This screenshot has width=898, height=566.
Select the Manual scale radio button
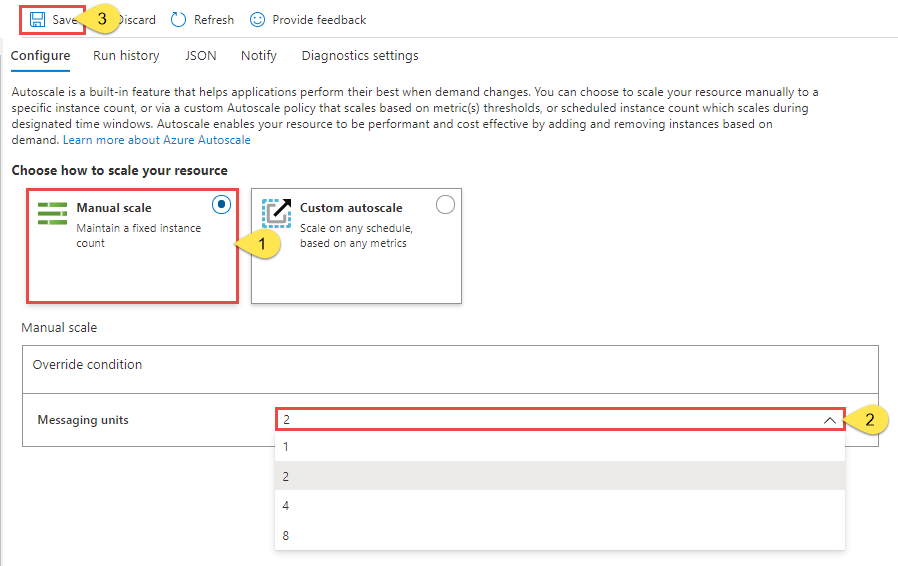click(221, 205)
